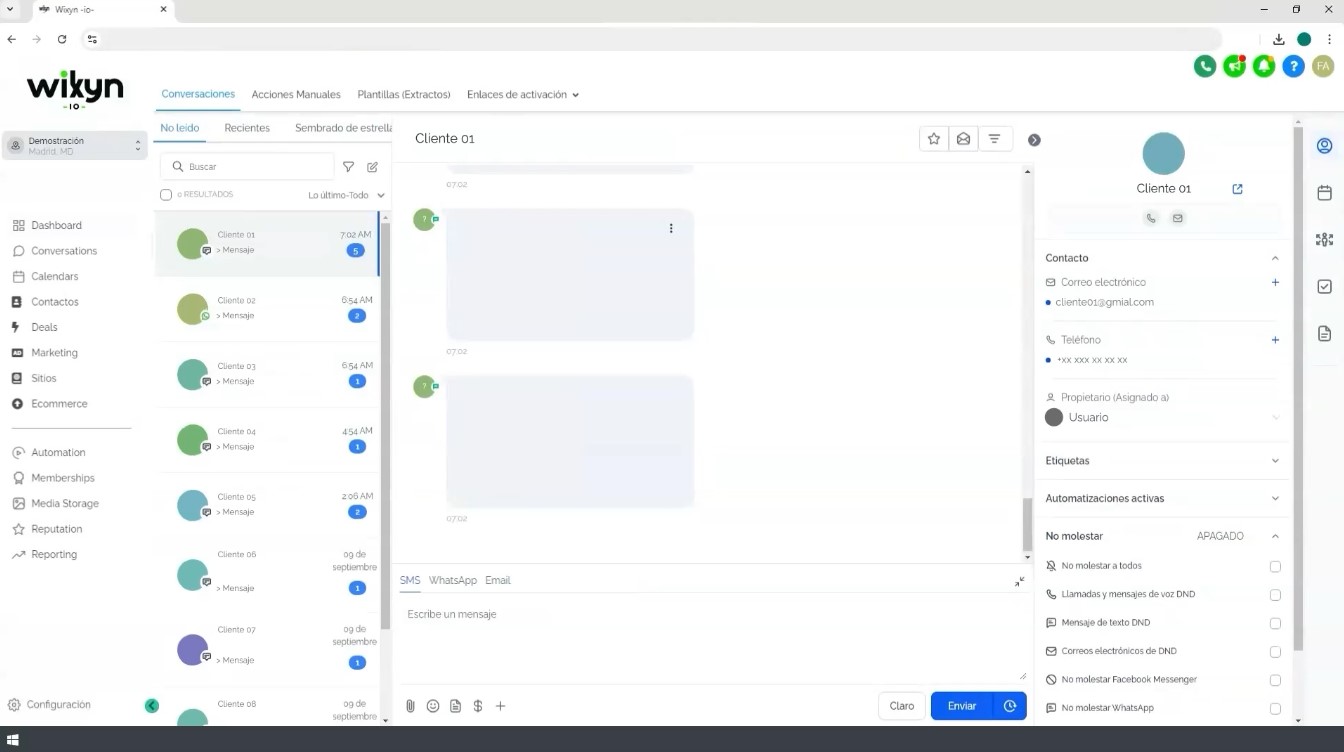Open contact in new window icon
1344x752 pixels.
[1237, 189]
